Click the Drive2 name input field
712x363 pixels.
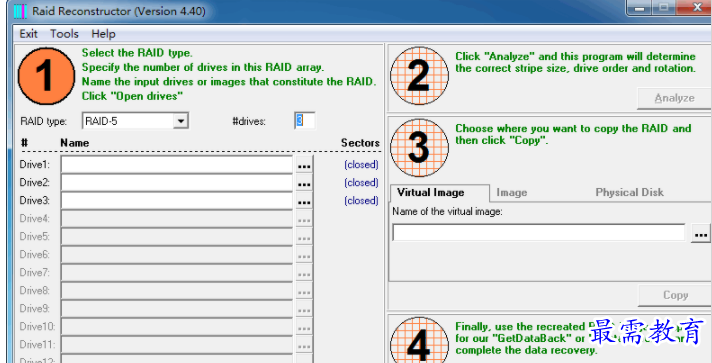[177, 183]
